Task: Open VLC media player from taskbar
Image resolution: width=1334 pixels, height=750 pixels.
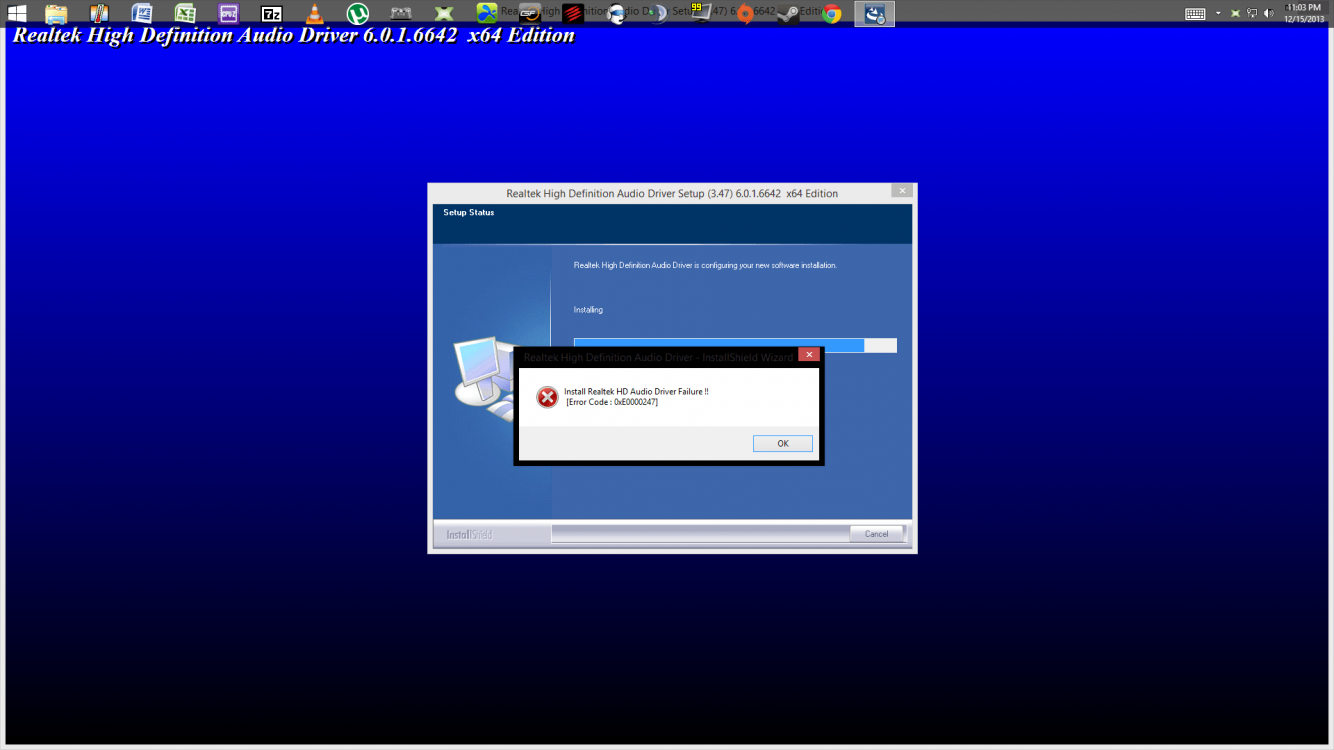Action: tap(314, 13)
